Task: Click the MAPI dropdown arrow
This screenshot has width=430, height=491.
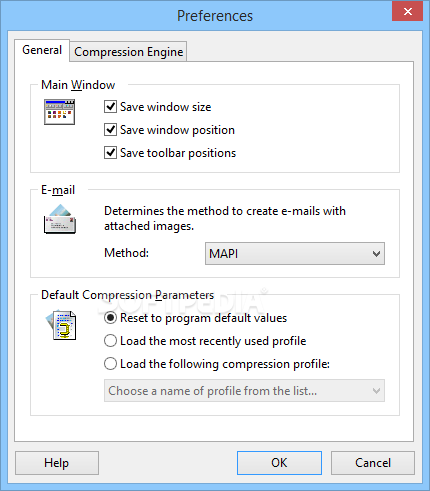Action: [376, 254]
